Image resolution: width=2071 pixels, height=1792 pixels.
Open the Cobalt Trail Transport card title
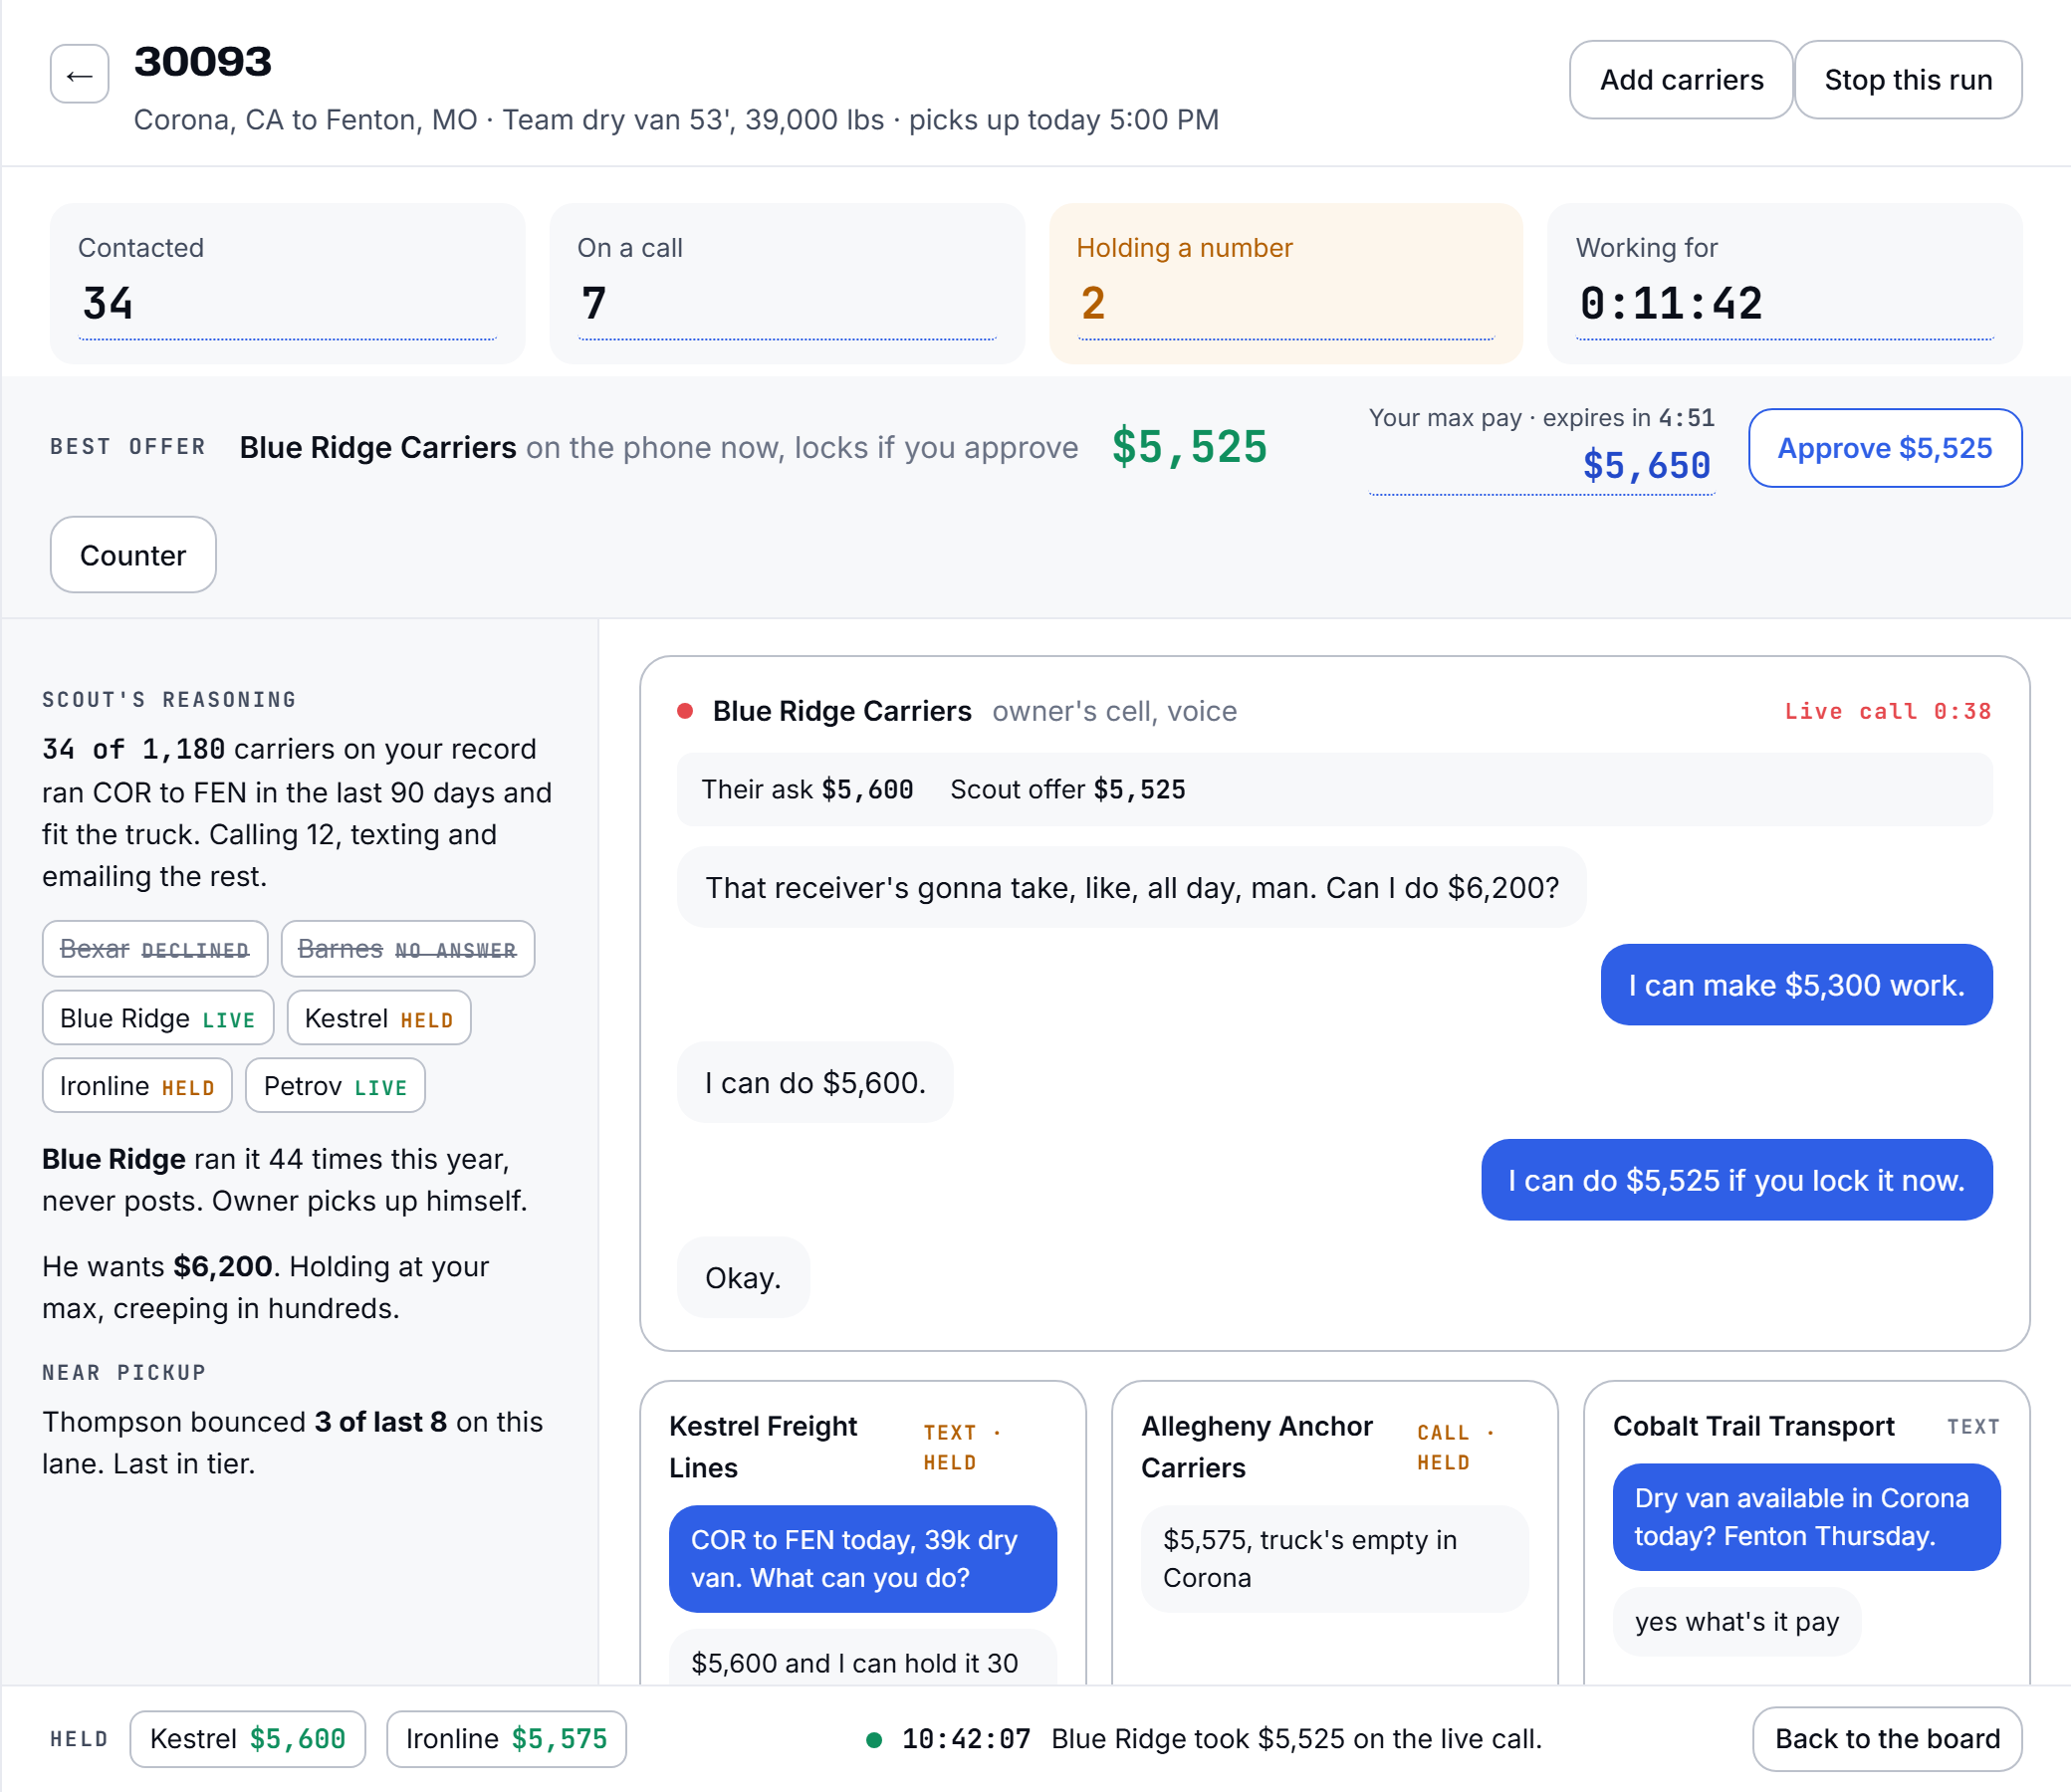(1753, 1427)
